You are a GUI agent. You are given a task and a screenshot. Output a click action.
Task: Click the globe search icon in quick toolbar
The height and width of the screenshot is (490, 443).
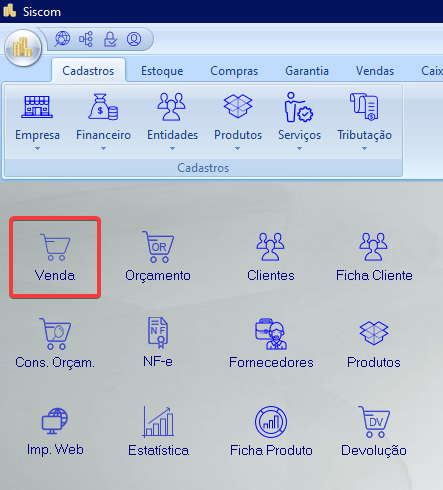point(62,39)
